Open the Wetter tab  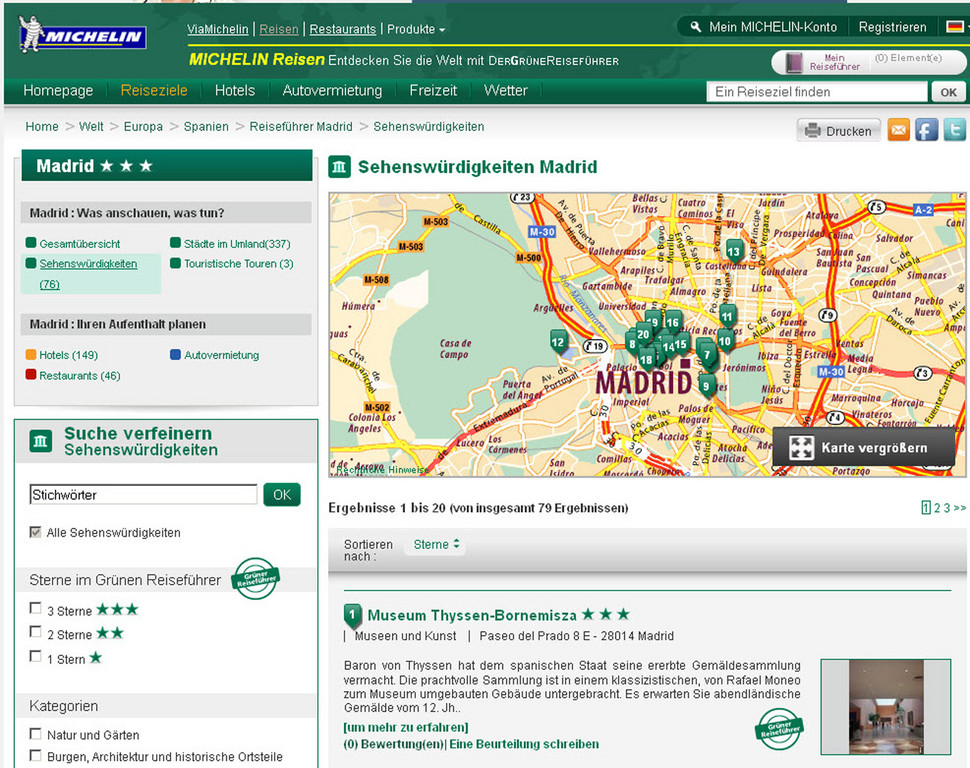[x=505, y=90]
